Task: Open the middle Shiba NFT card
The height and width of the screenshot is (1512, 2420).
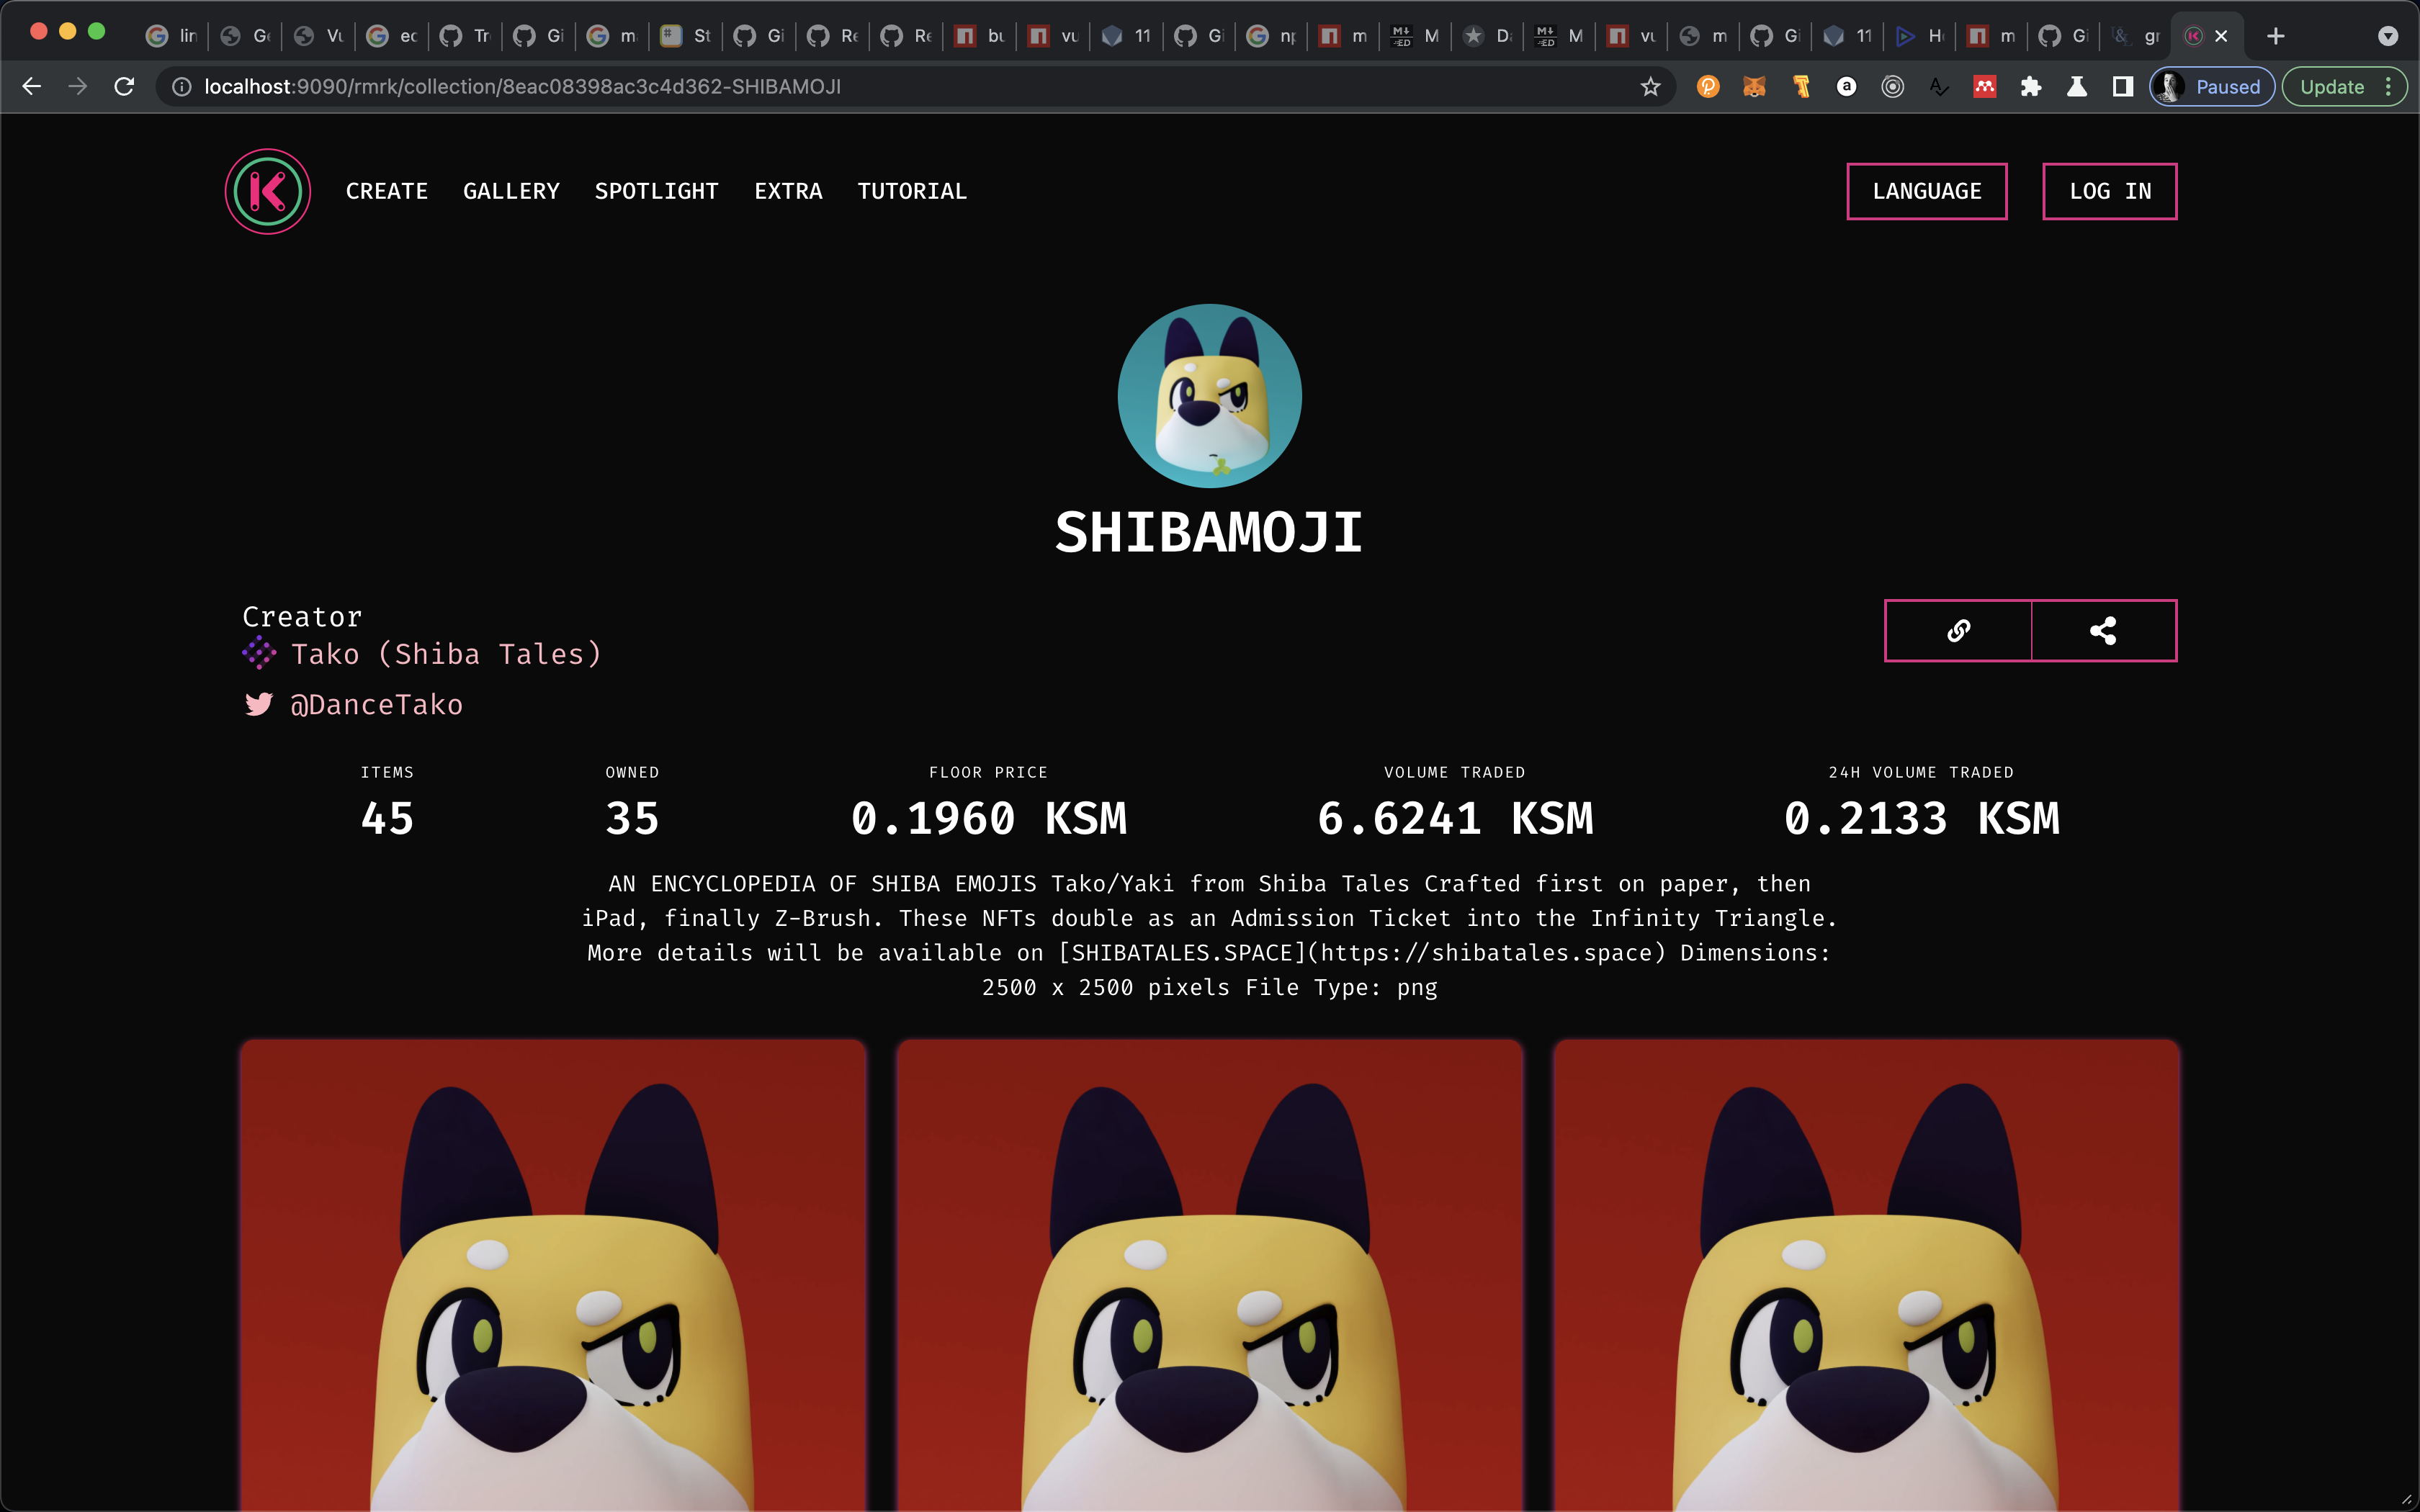Action: pyautogui.click(x=1209, y=1275)
